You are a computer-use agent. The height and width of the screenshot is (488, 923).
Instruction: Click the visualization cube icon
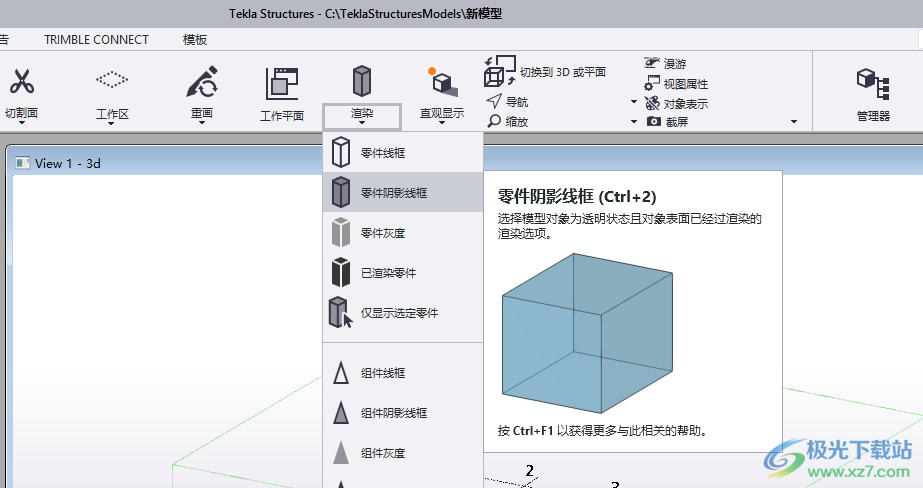coord(443,82)
